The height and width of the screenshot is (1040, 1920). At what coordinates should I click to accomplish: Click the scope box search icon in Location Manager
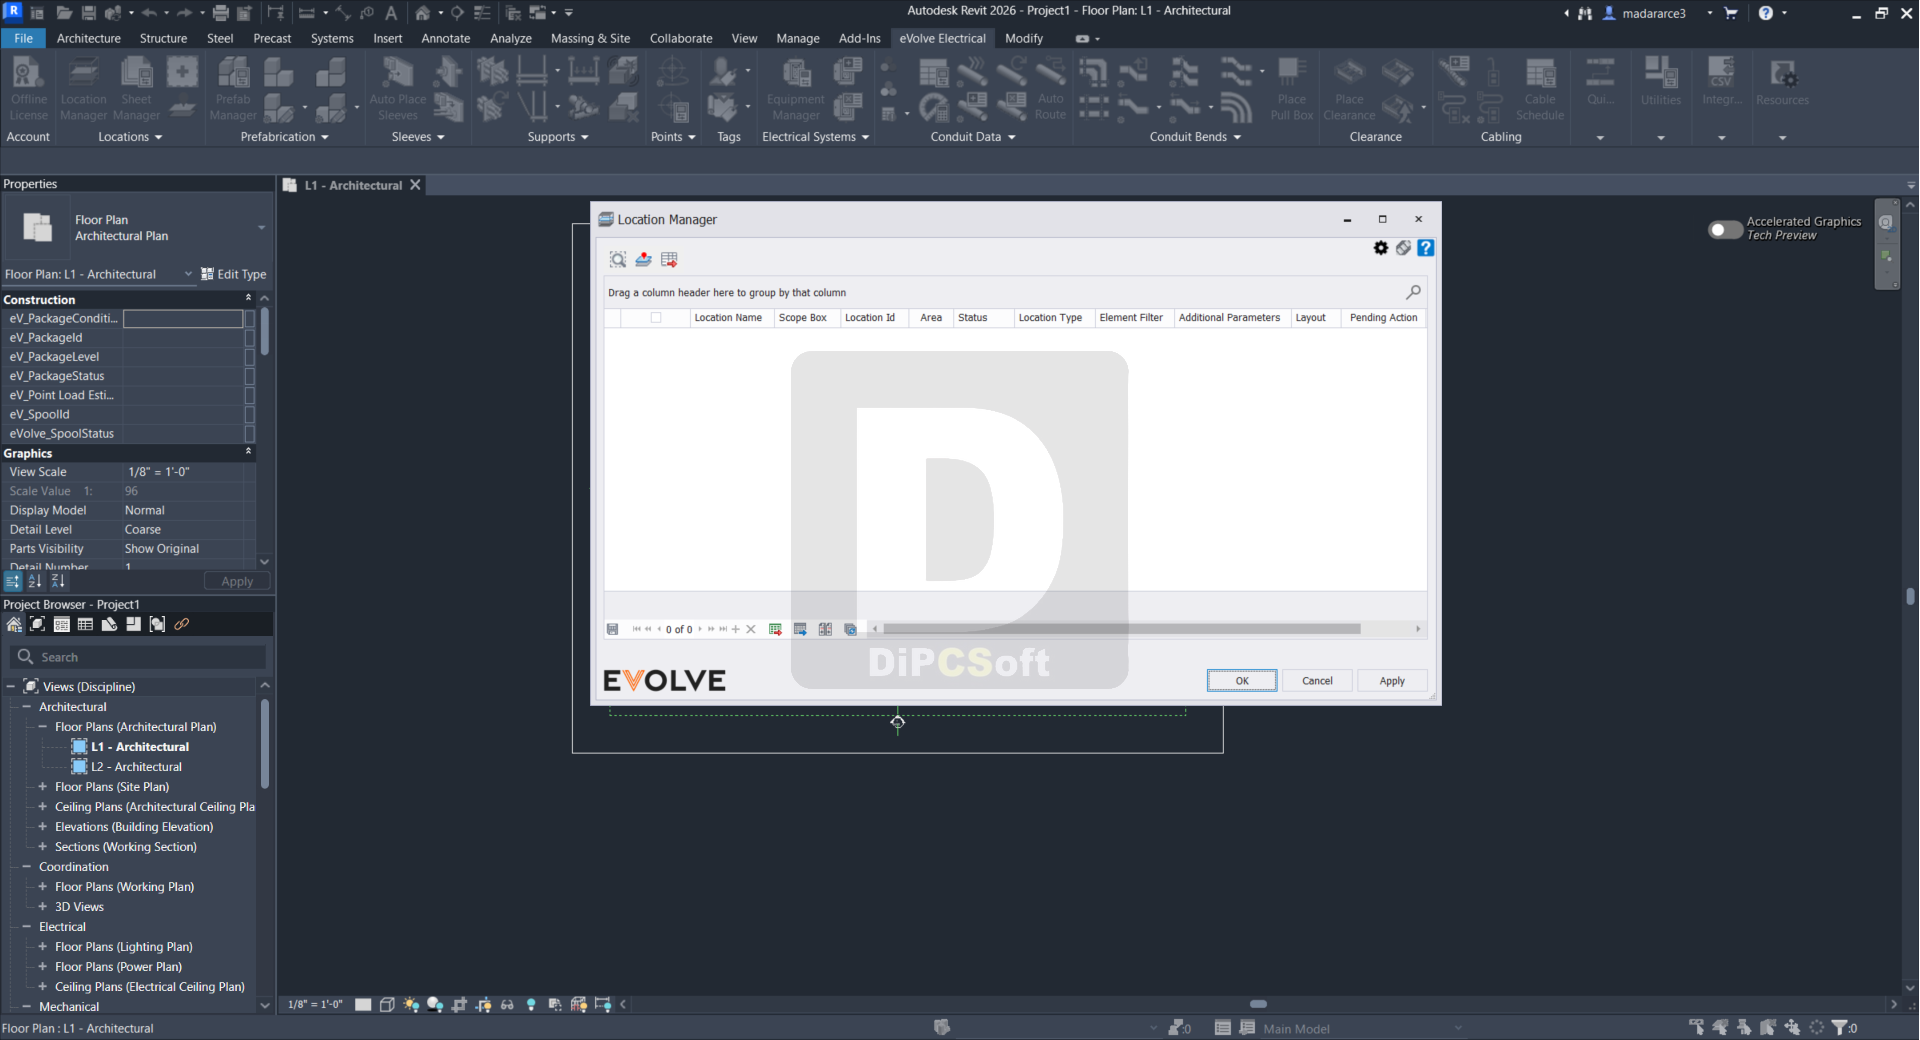click(618, 260)
